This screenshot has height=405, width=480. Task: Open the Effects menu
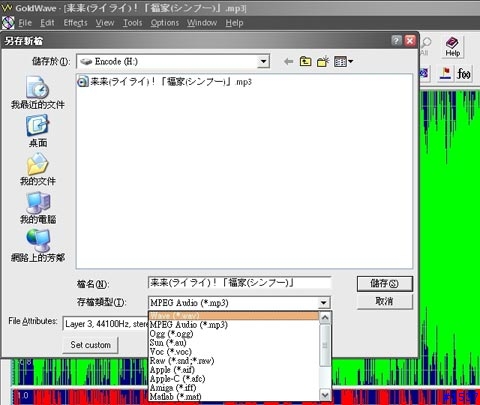coord(75,23)
